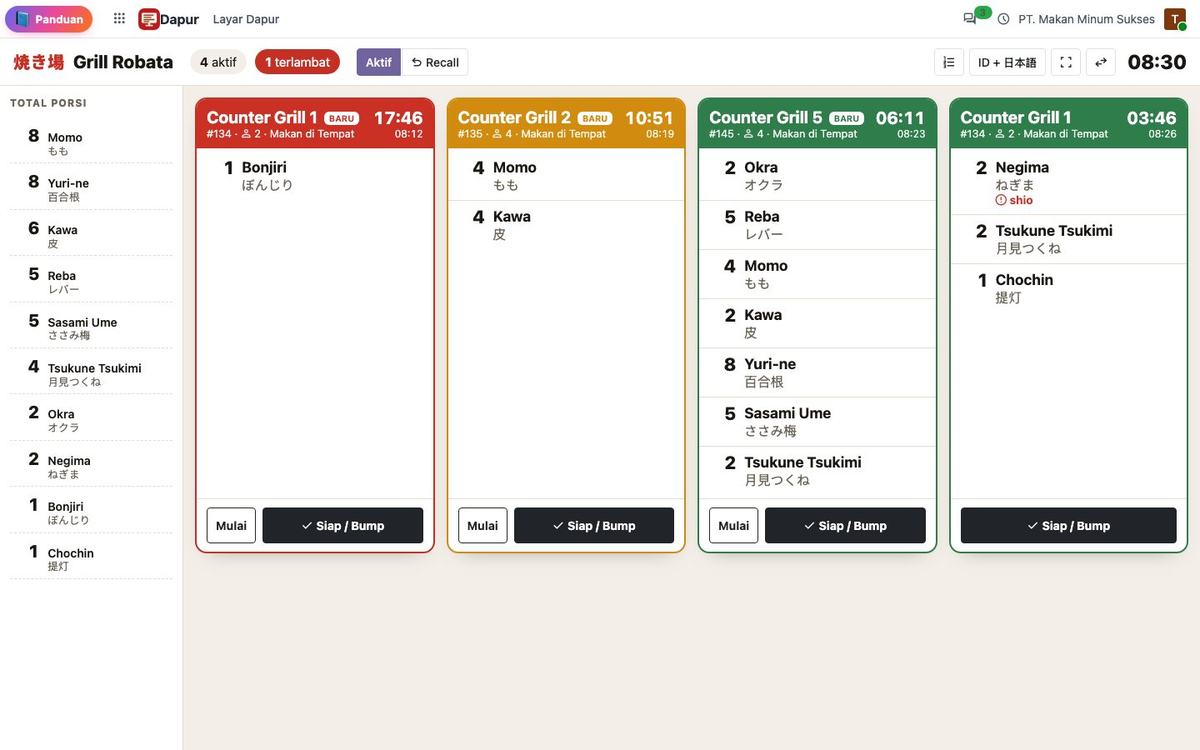
Task: Click the 4 aktif counter badge
Action: click(218, 62)
